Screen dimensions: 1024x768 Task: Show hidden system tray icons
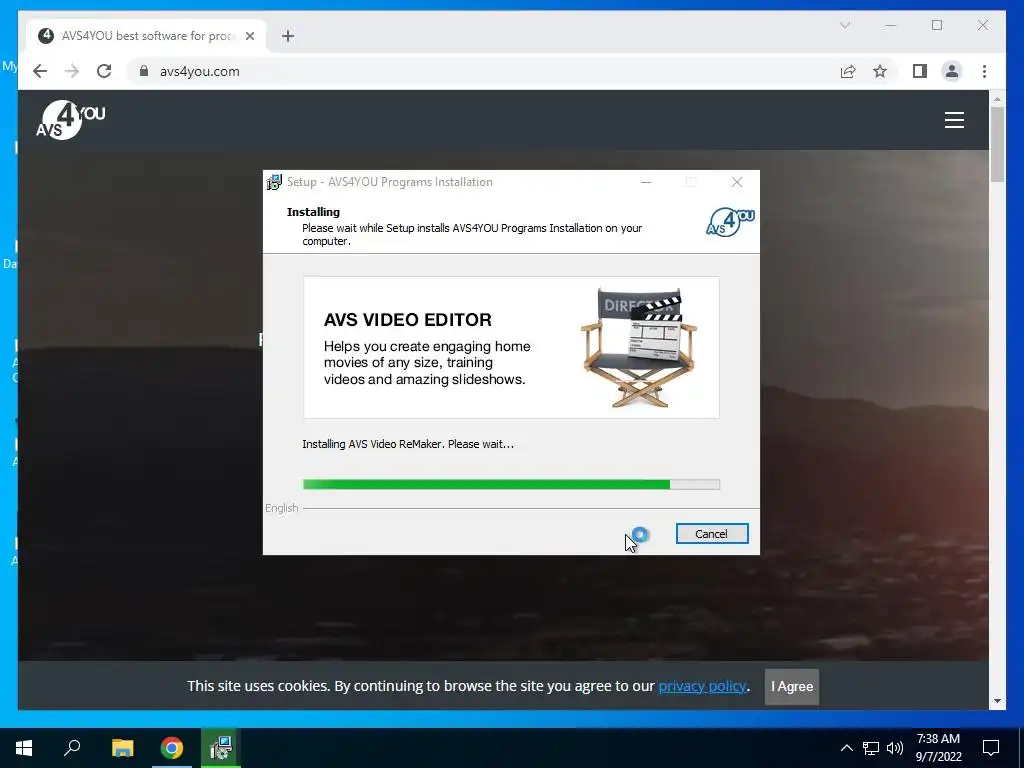point(846,748)
